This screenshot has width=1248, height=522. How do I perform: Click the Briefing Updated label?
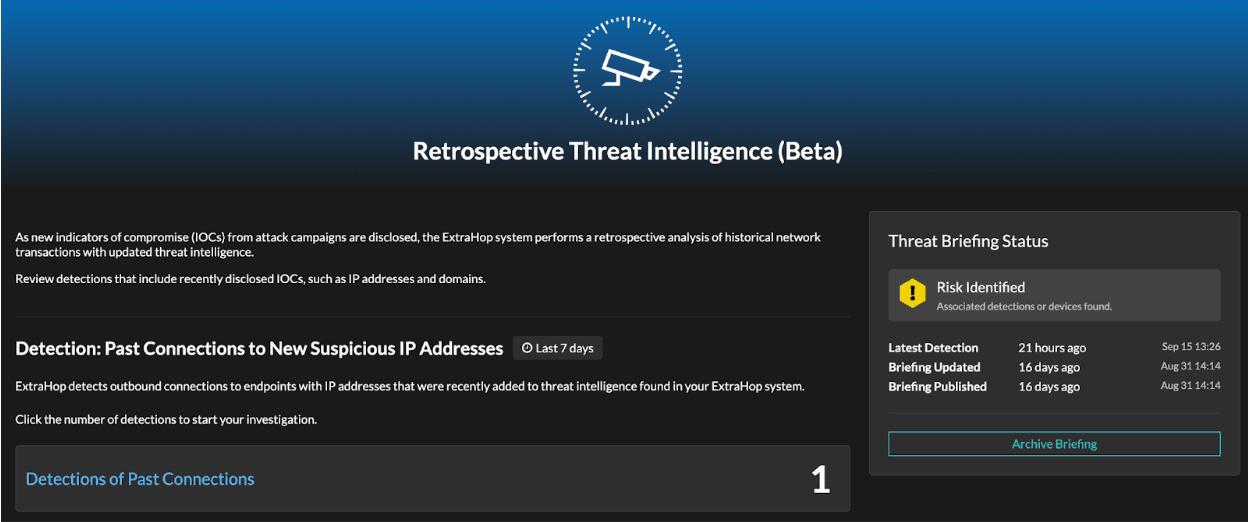coord(934,367)
